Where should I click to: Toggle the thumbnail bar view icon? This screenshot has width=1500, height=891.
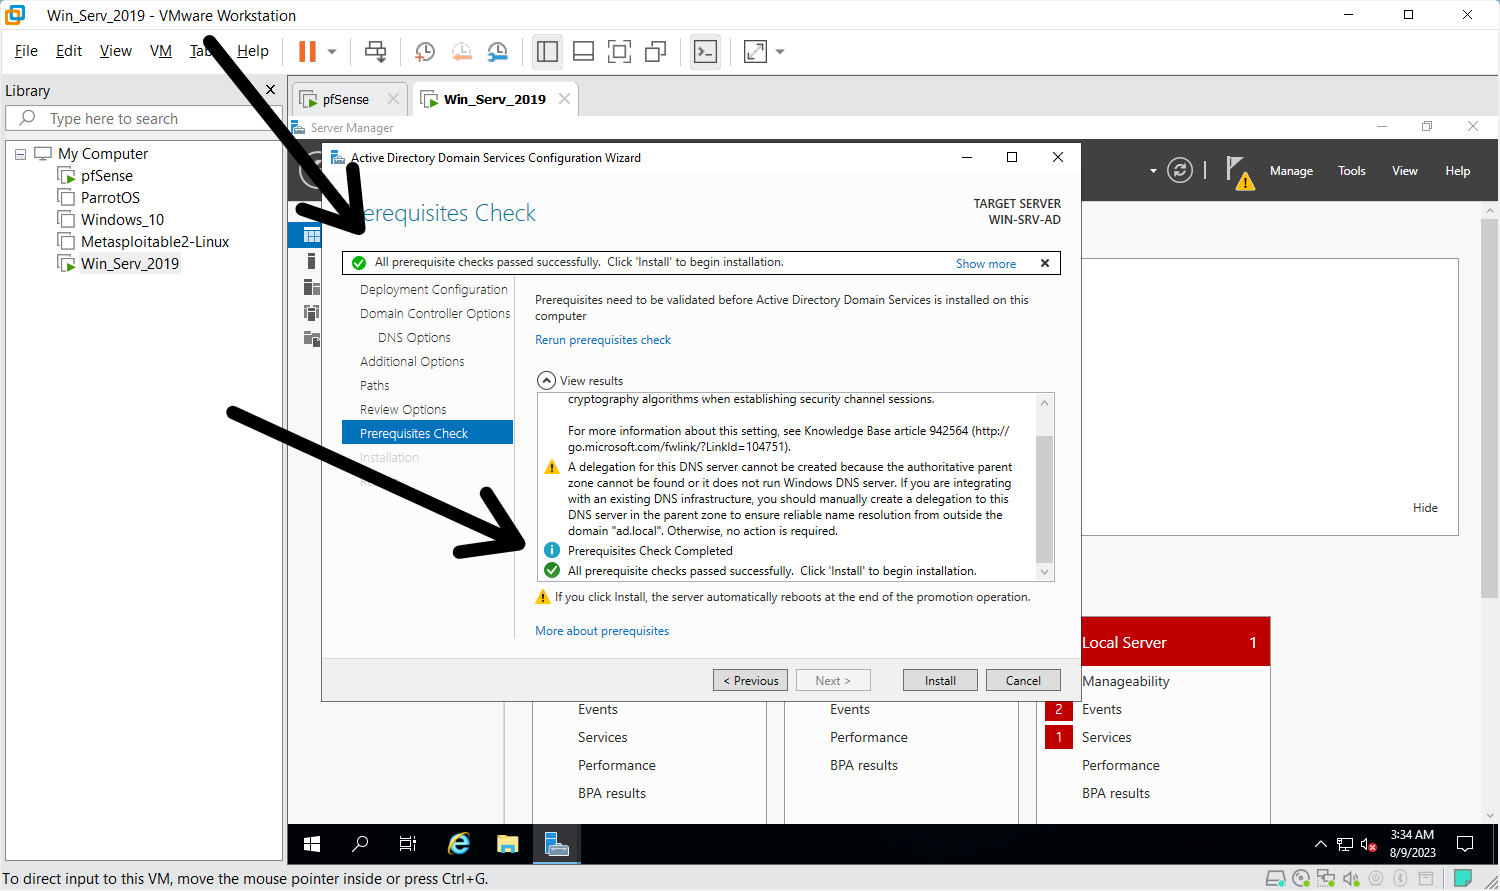[x=584, y=51]
